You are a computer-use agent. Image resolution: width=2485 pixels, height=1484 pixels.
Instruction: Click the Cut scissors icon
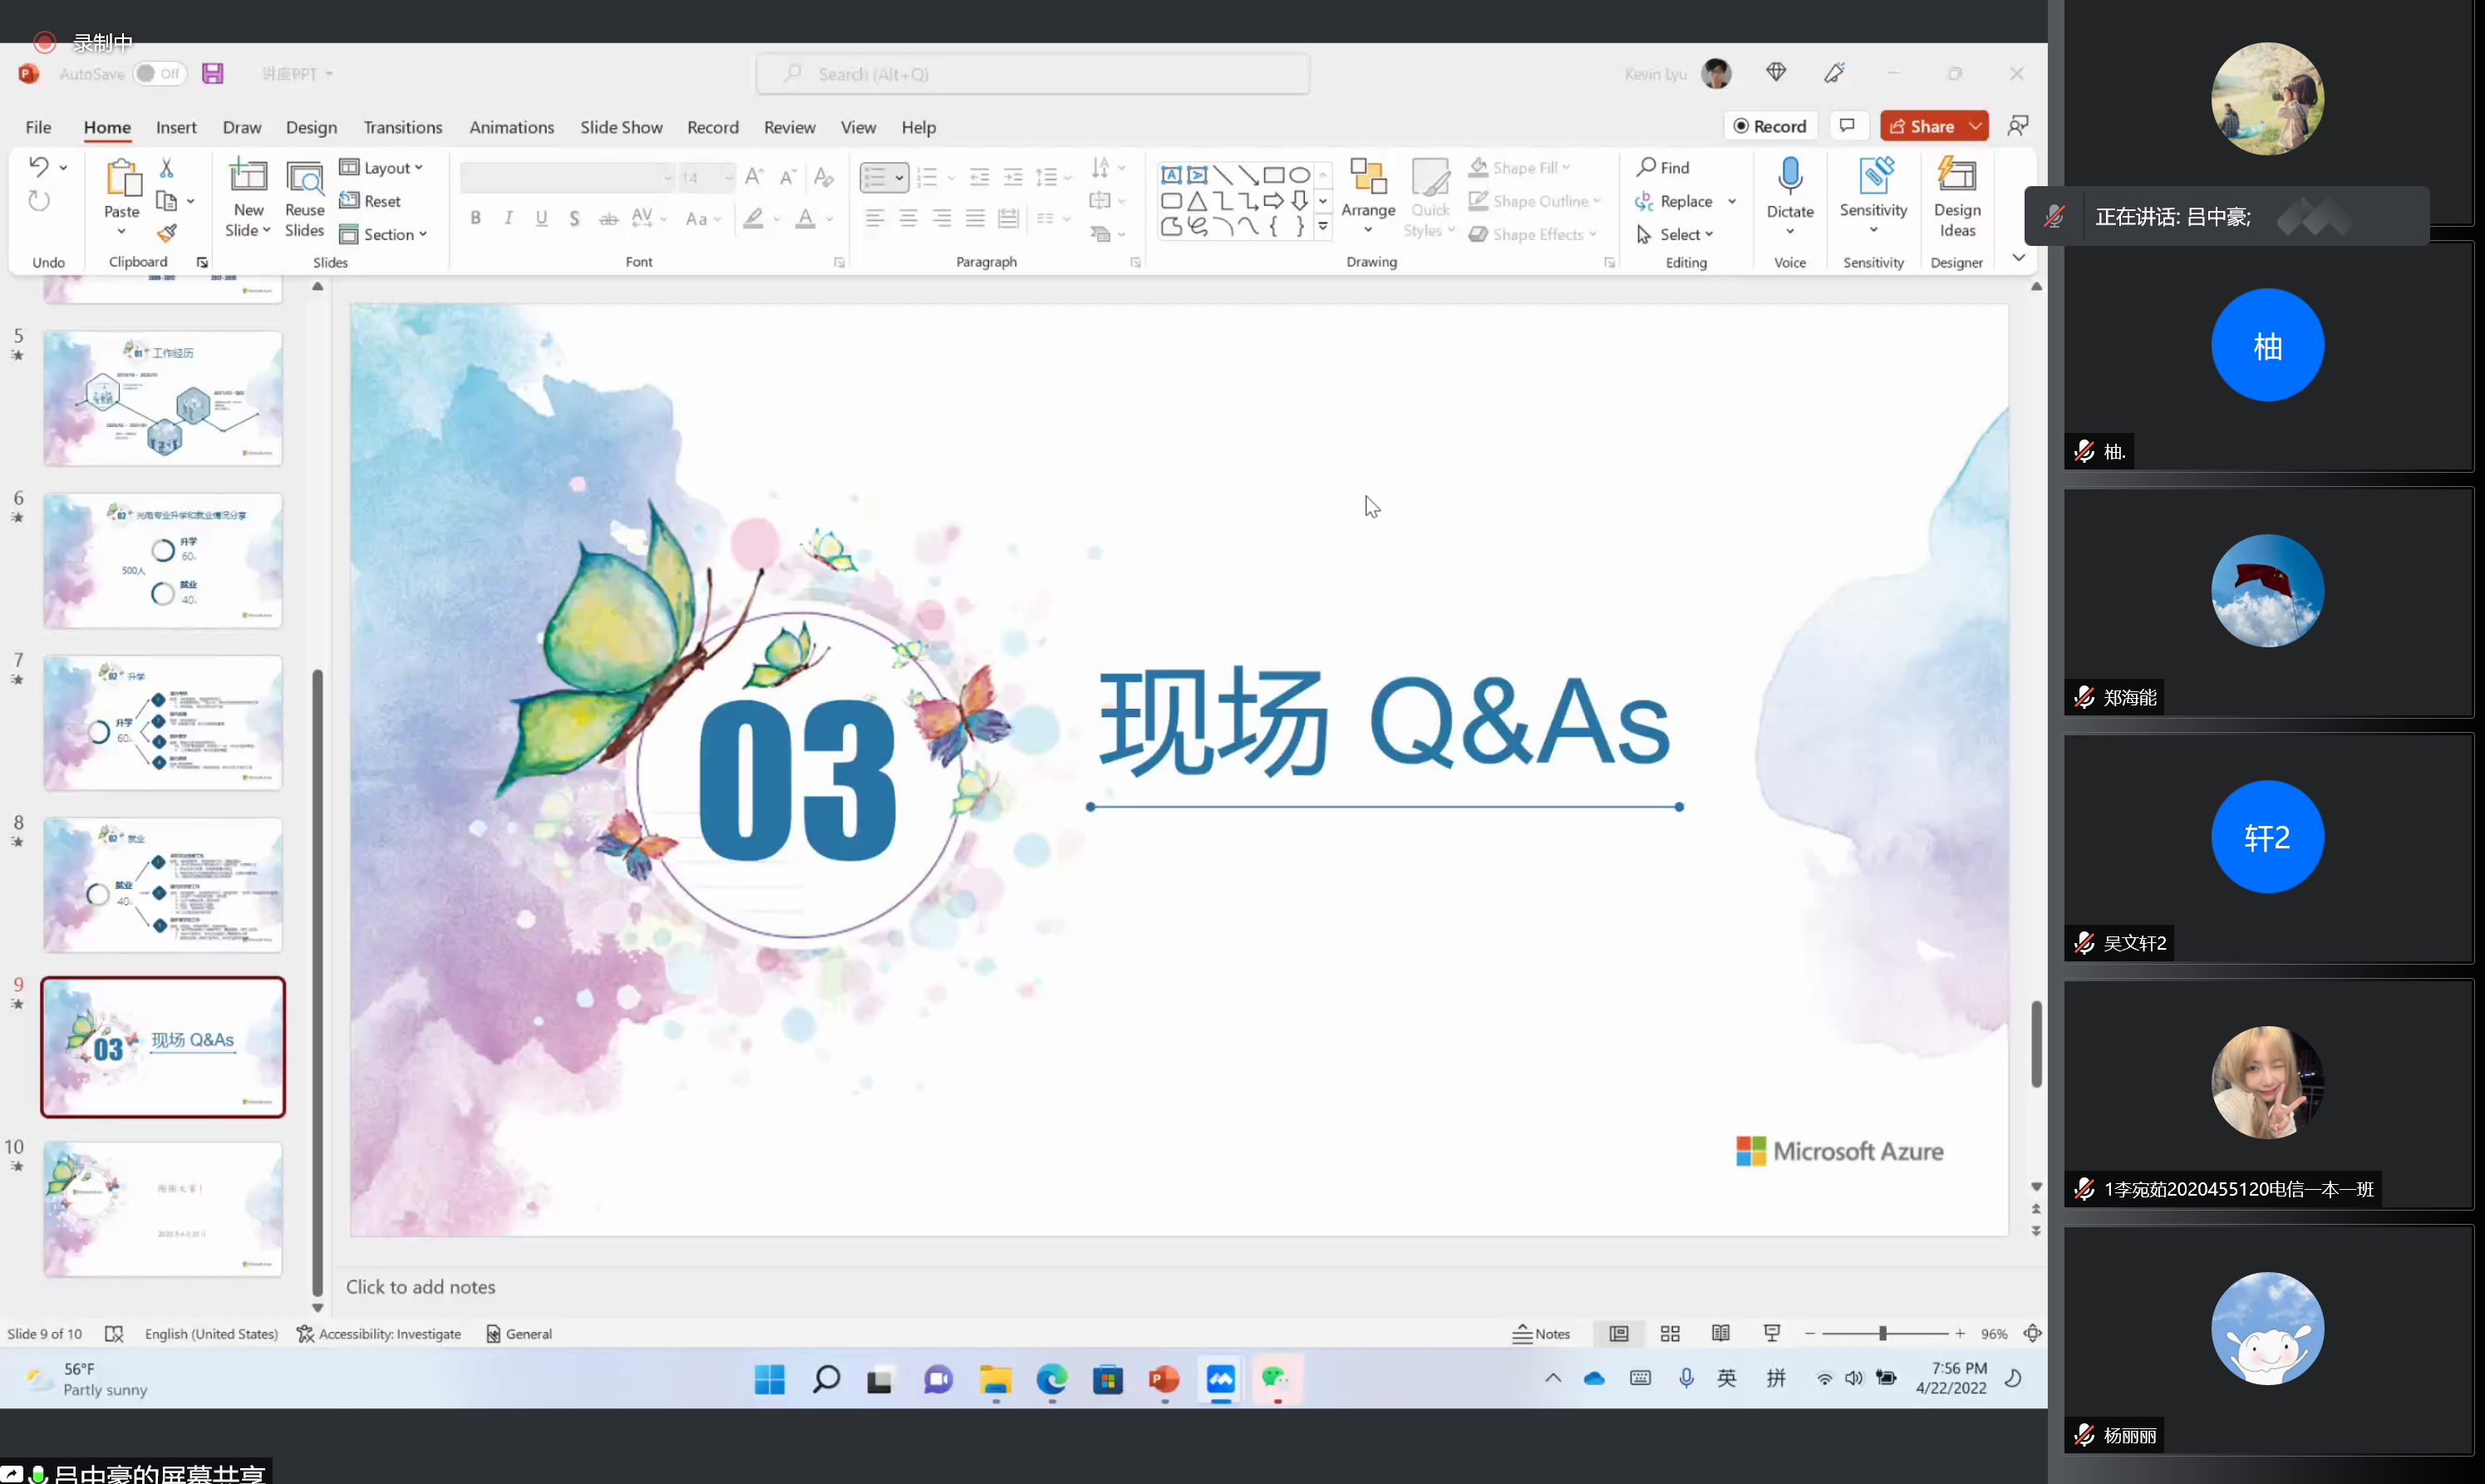[x=166, y=167]
